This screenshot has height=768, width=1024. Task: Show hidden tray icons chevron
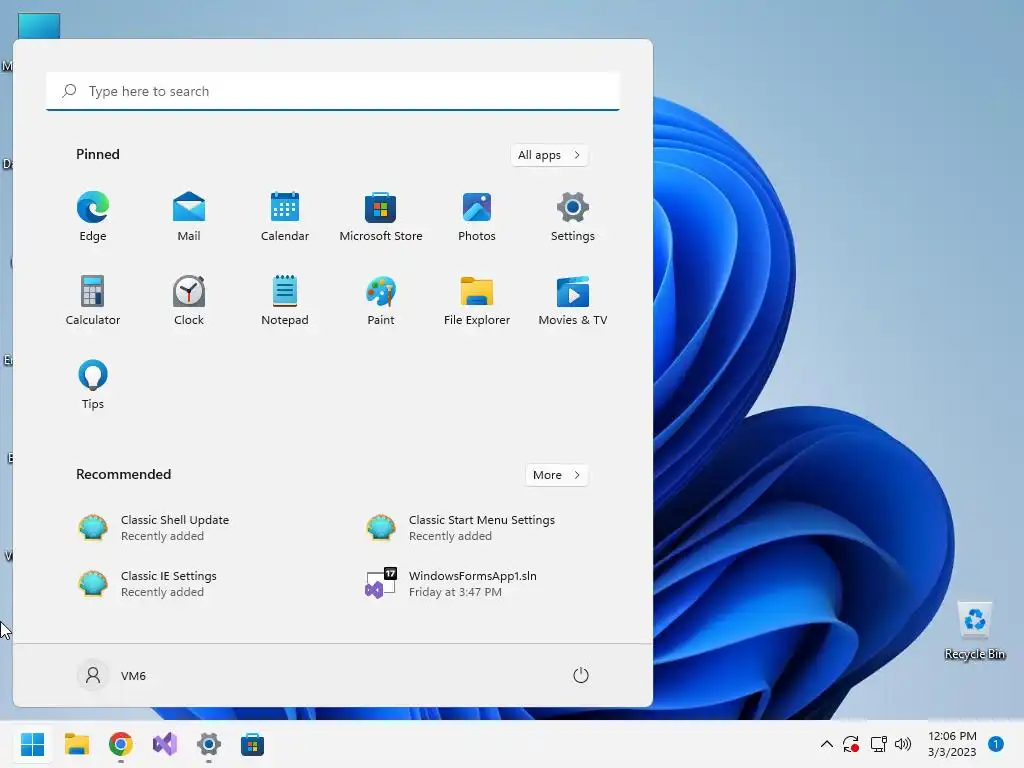tap(826, 744)
